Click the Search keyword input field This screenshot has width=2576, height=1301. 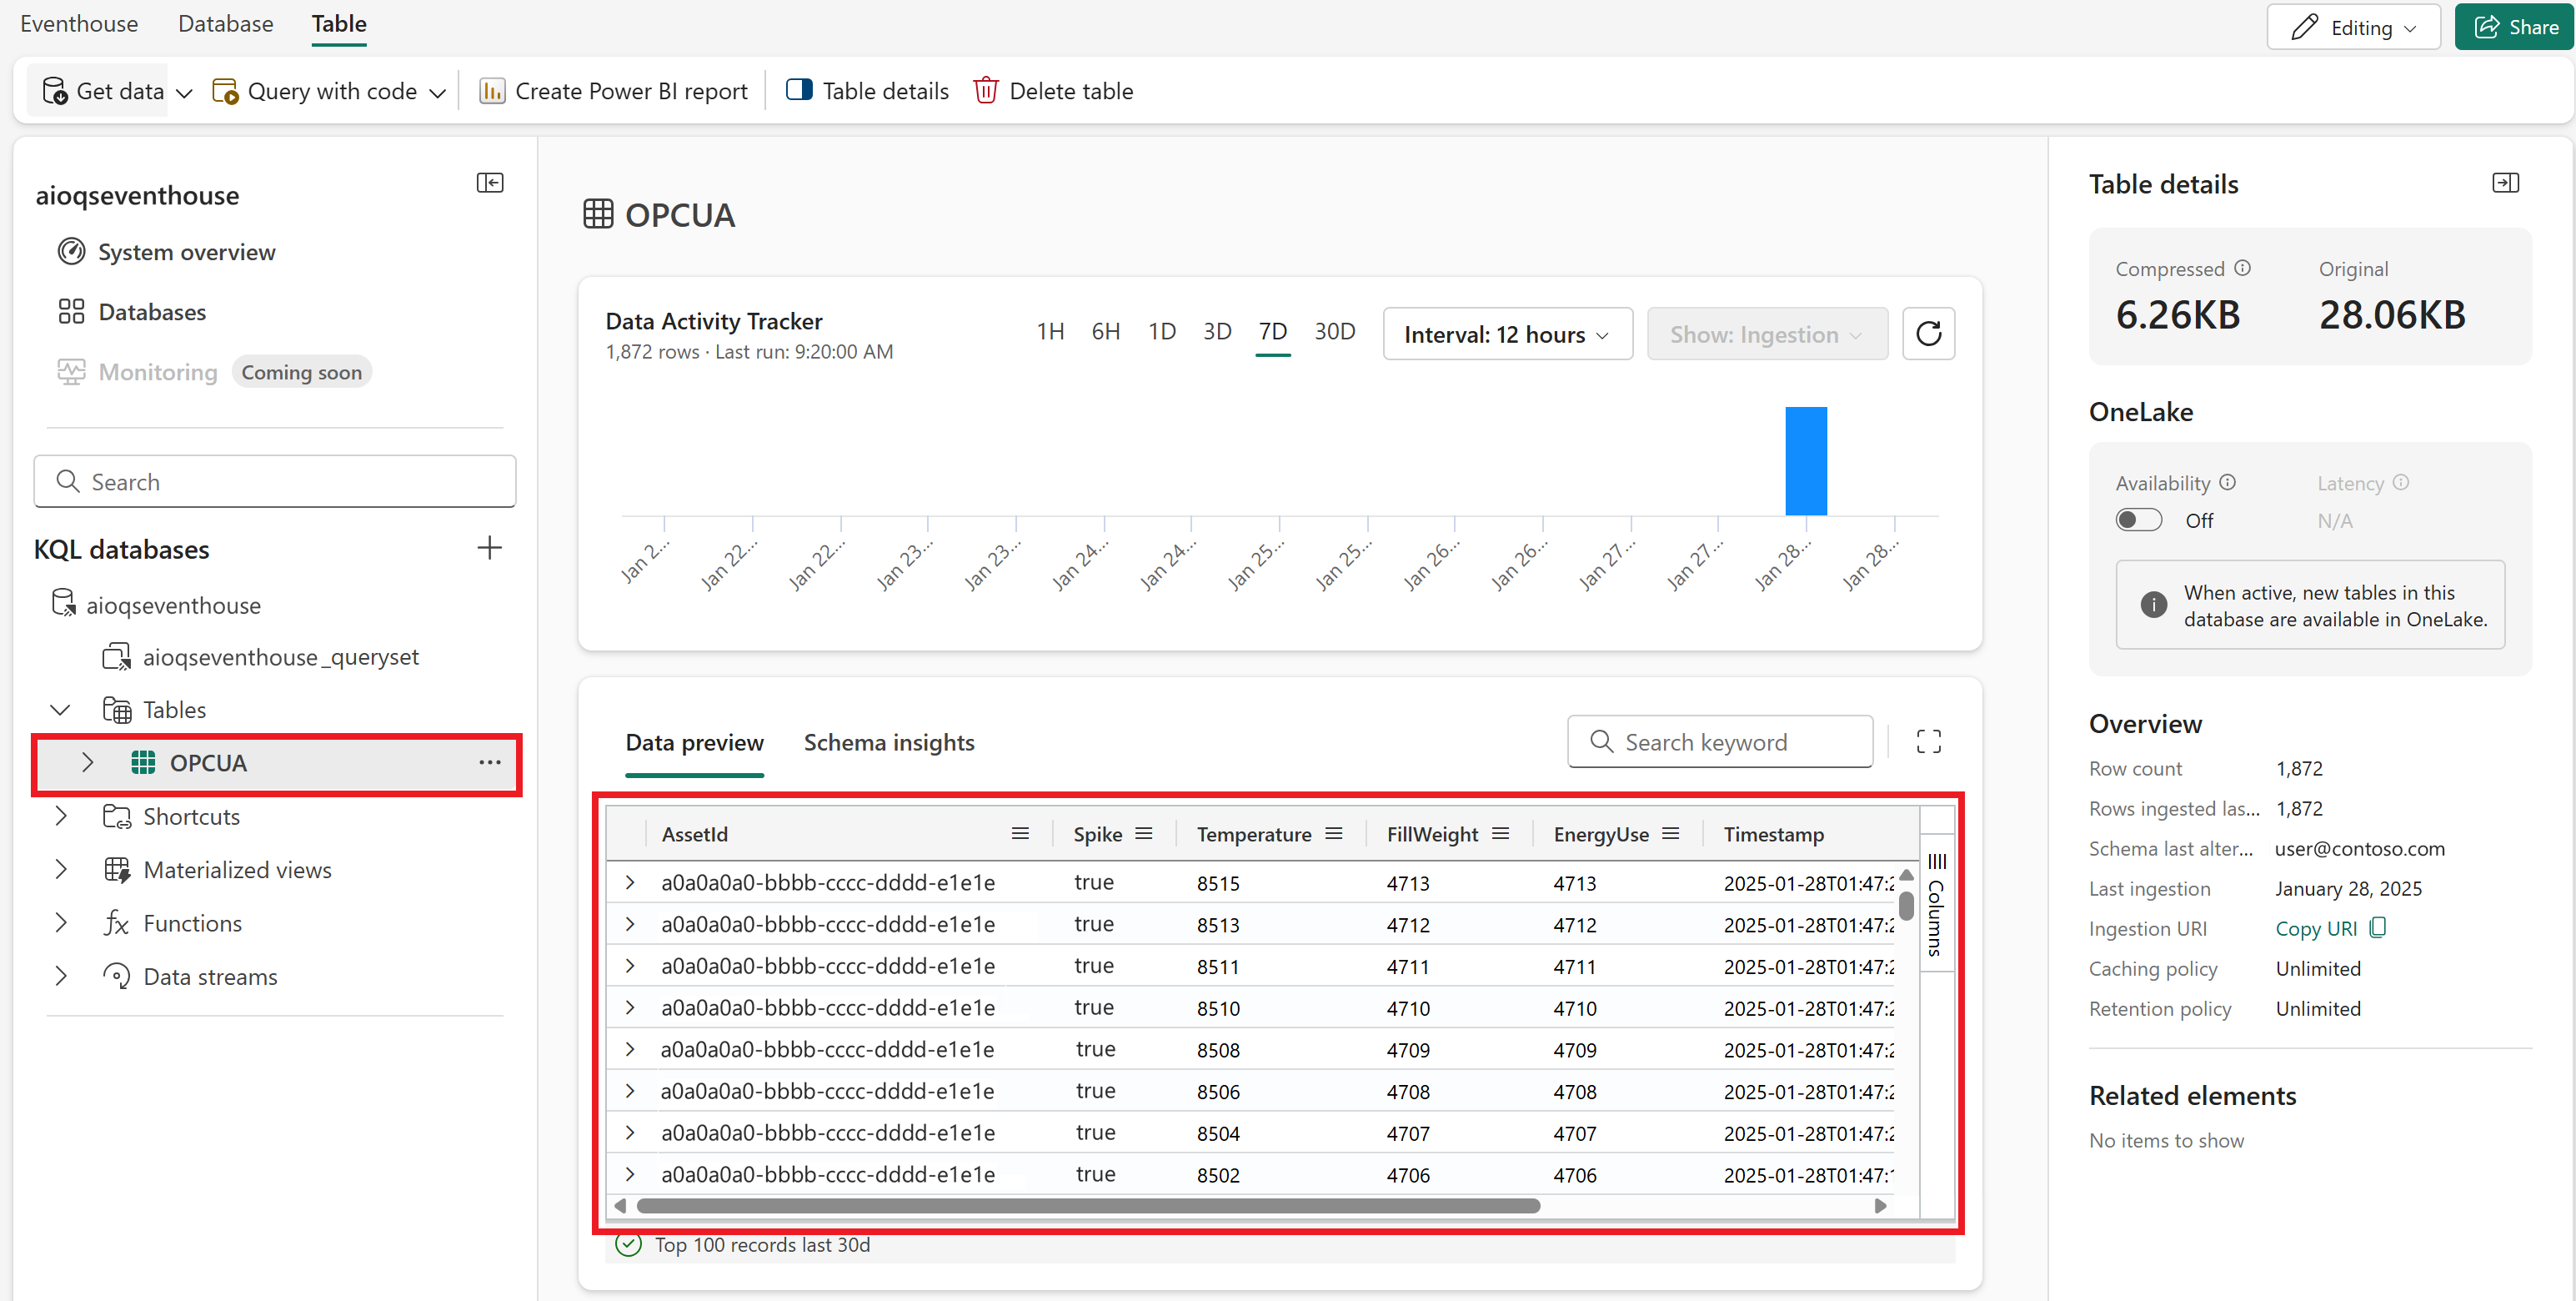click(x=1720, y=741)
